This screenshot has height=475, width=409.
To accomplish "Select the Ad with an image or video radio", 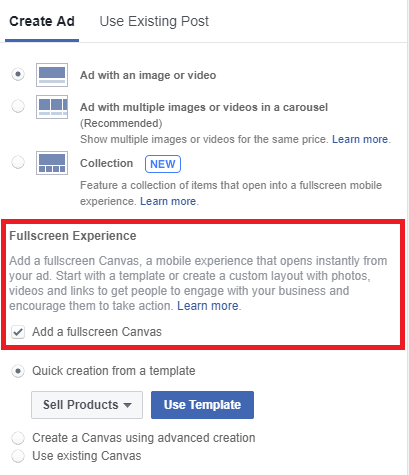I will [18, 74].
